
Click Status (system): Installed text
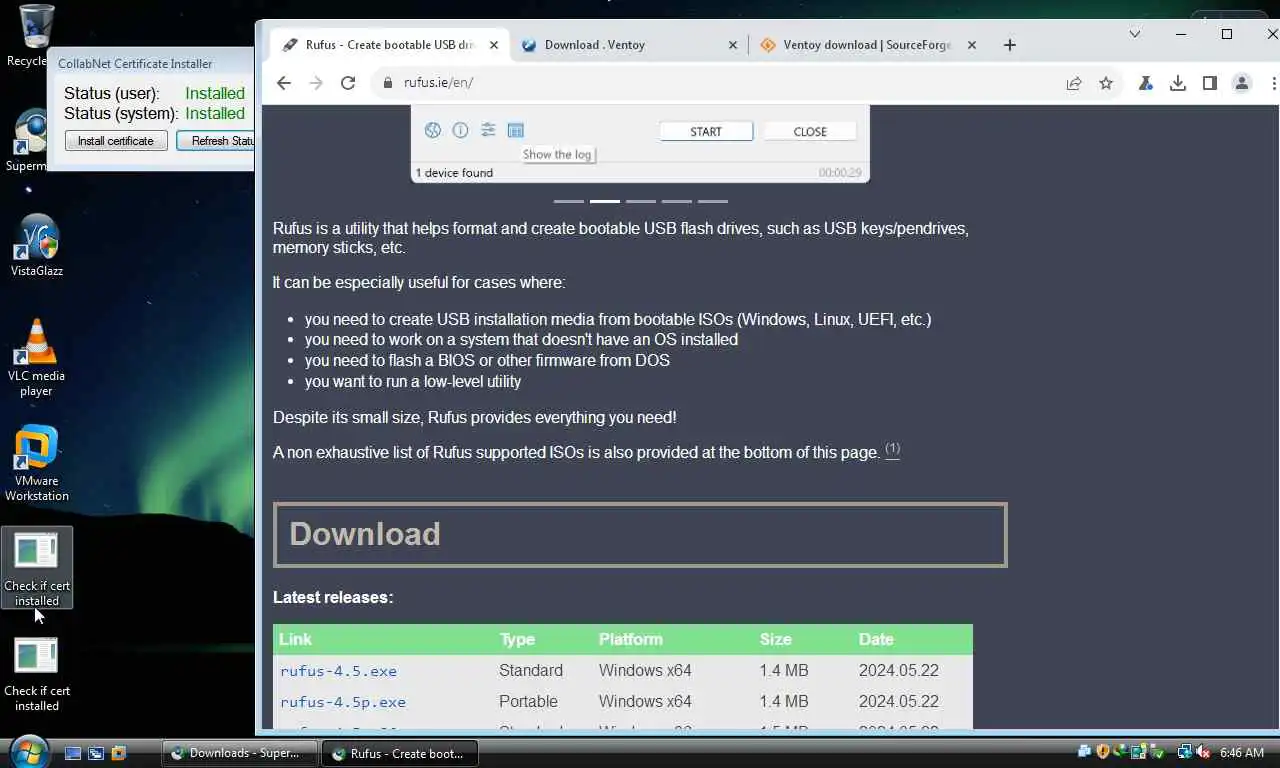point(154,113)
